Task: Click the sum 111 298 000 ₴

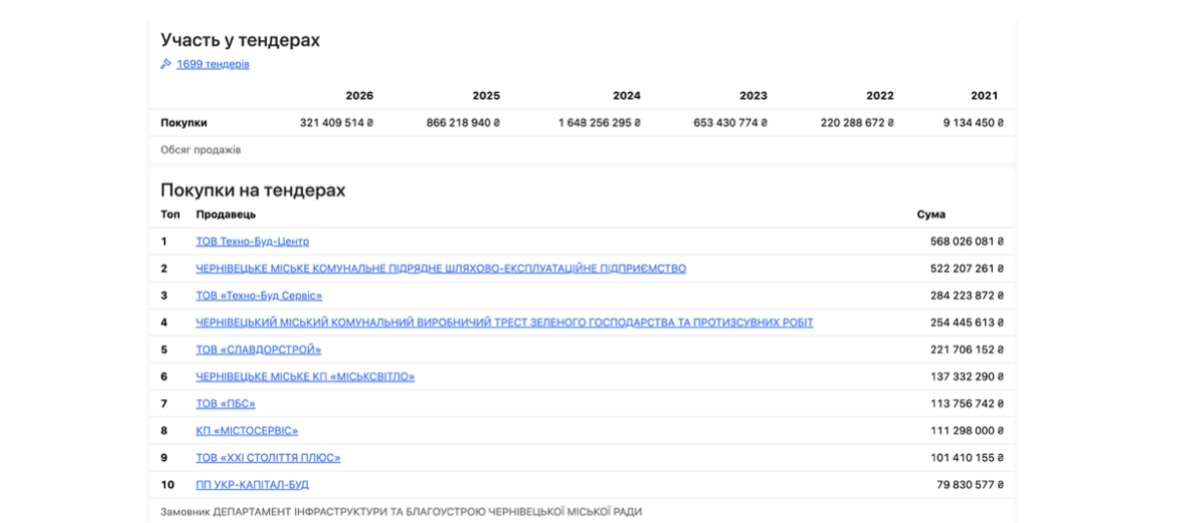Action: (967, 431)
